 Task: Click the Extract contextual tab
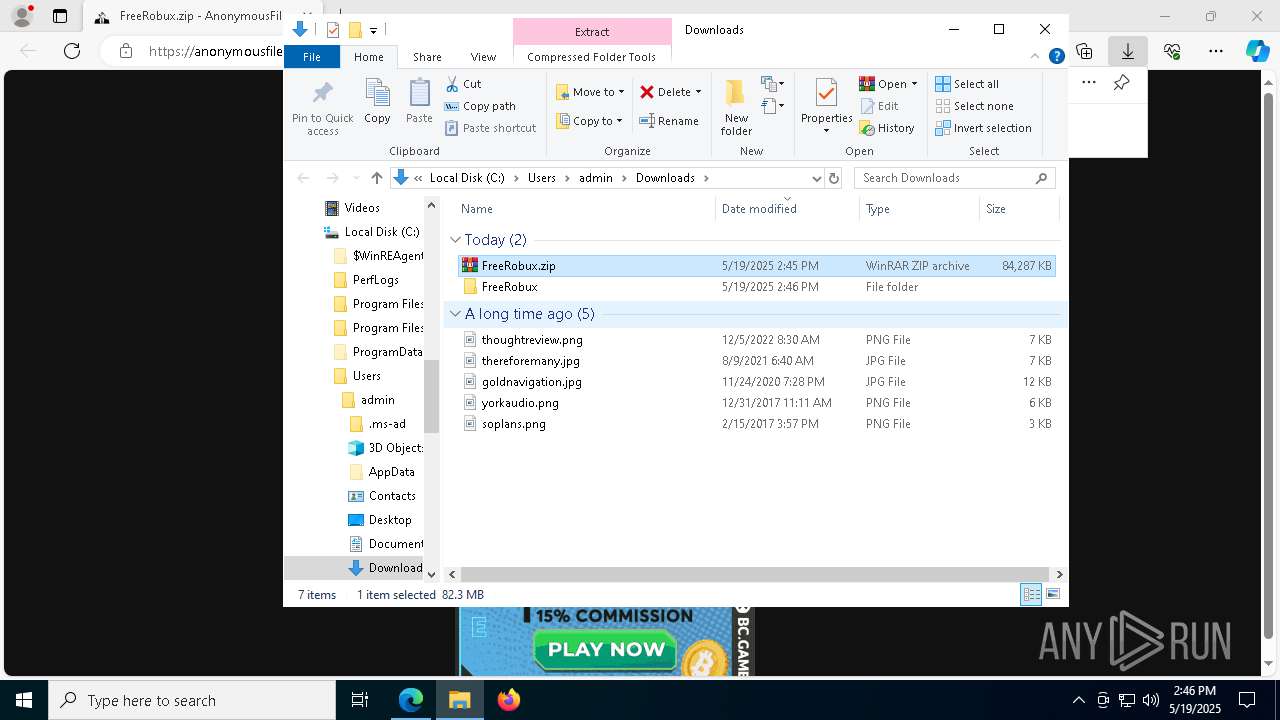592,32
